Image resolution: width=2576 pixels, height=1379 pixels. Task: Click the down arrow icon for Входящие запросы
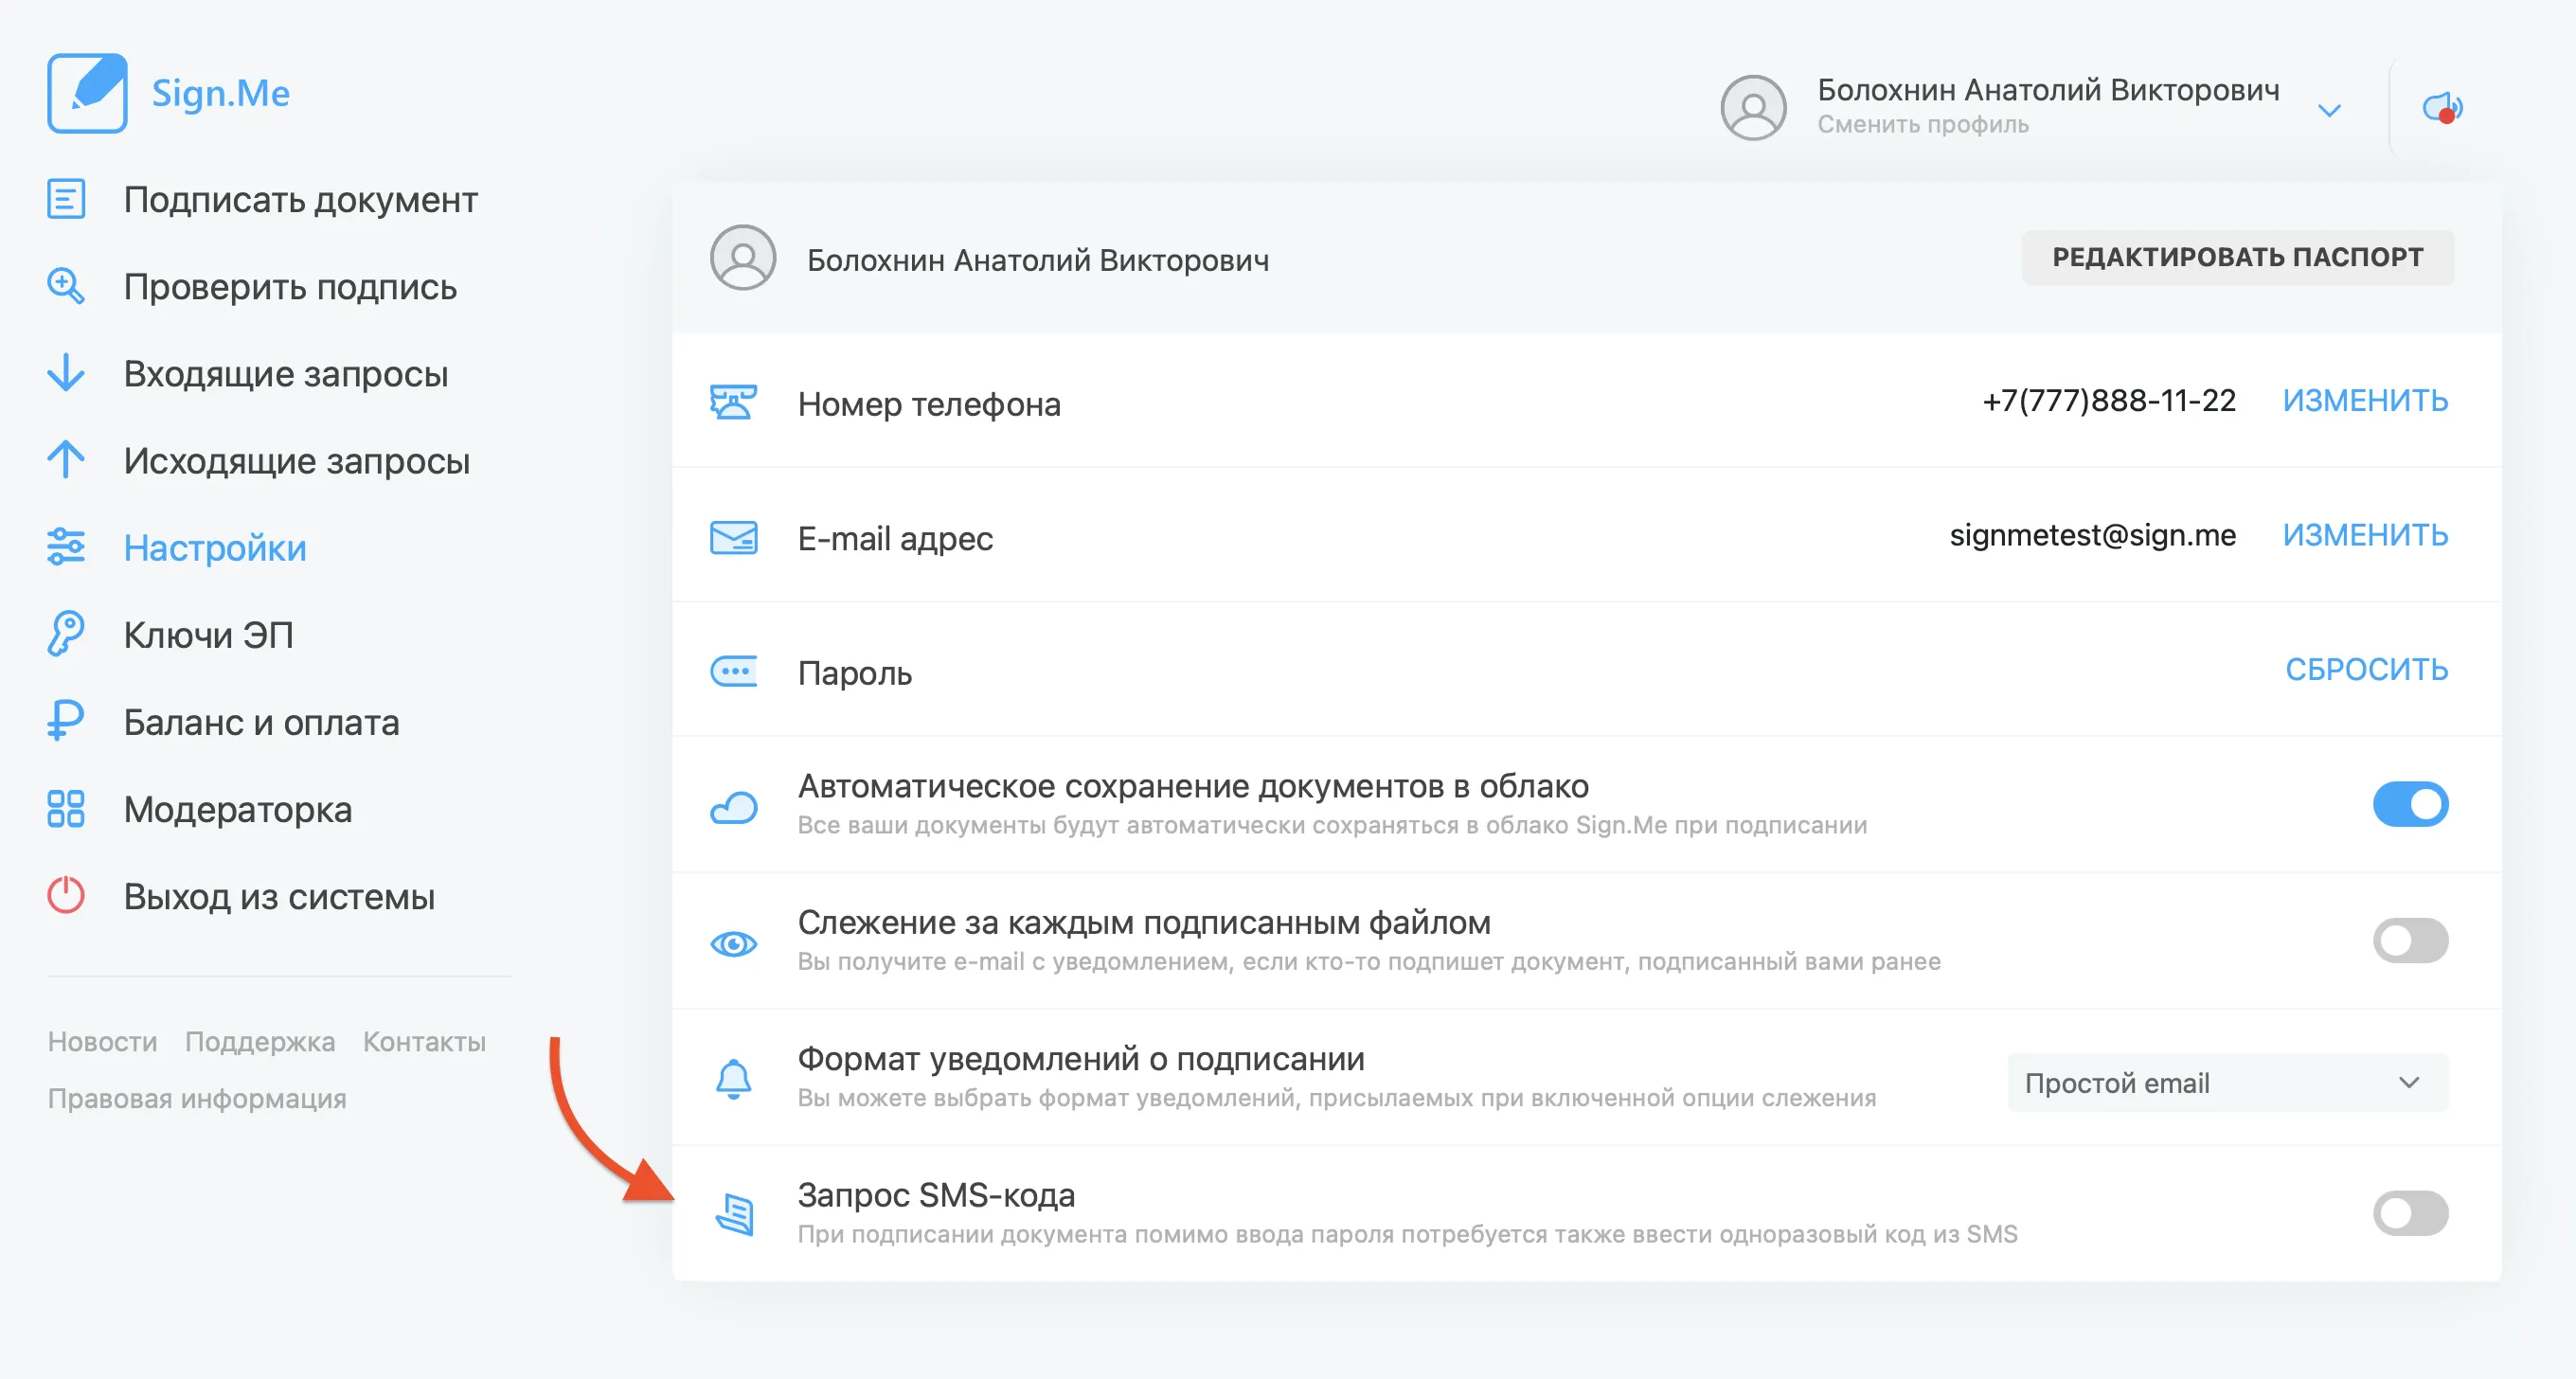pos(66,373)
